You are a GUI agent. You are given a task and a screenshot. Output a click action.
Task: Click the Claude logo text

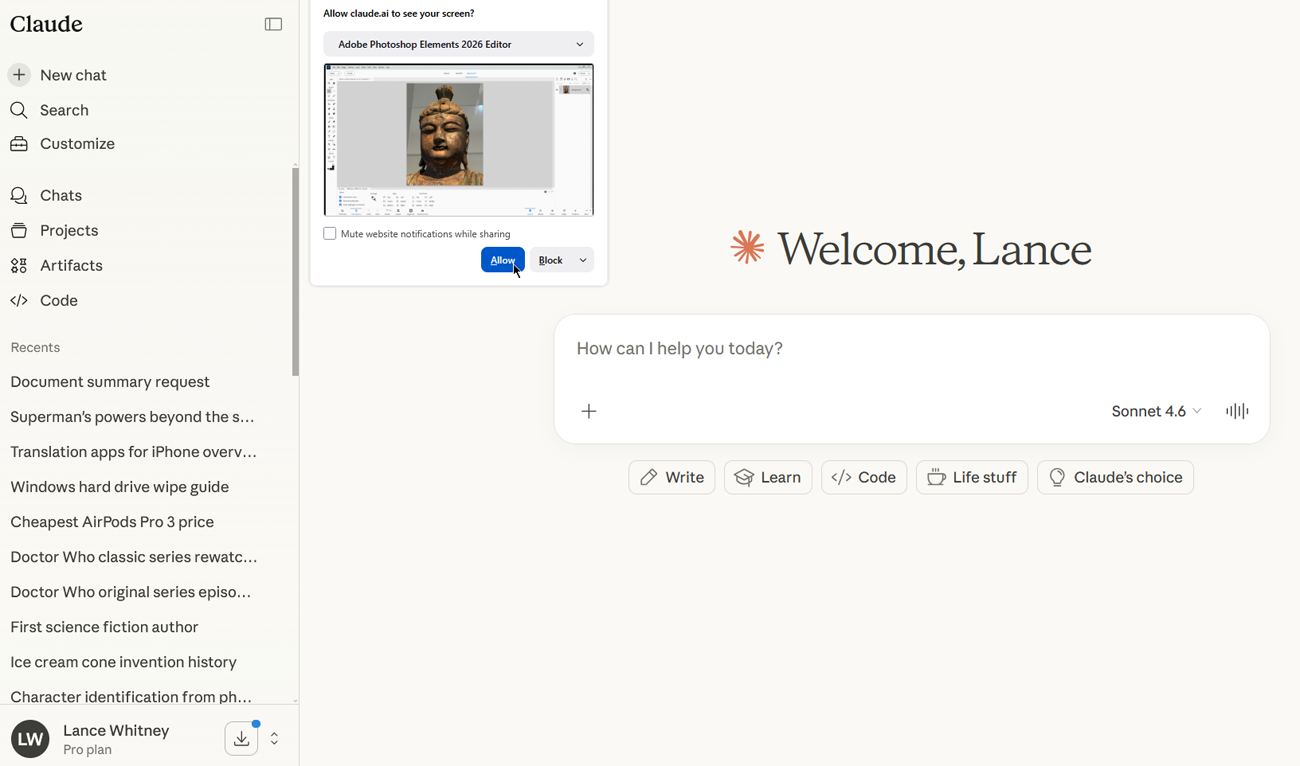46,24
